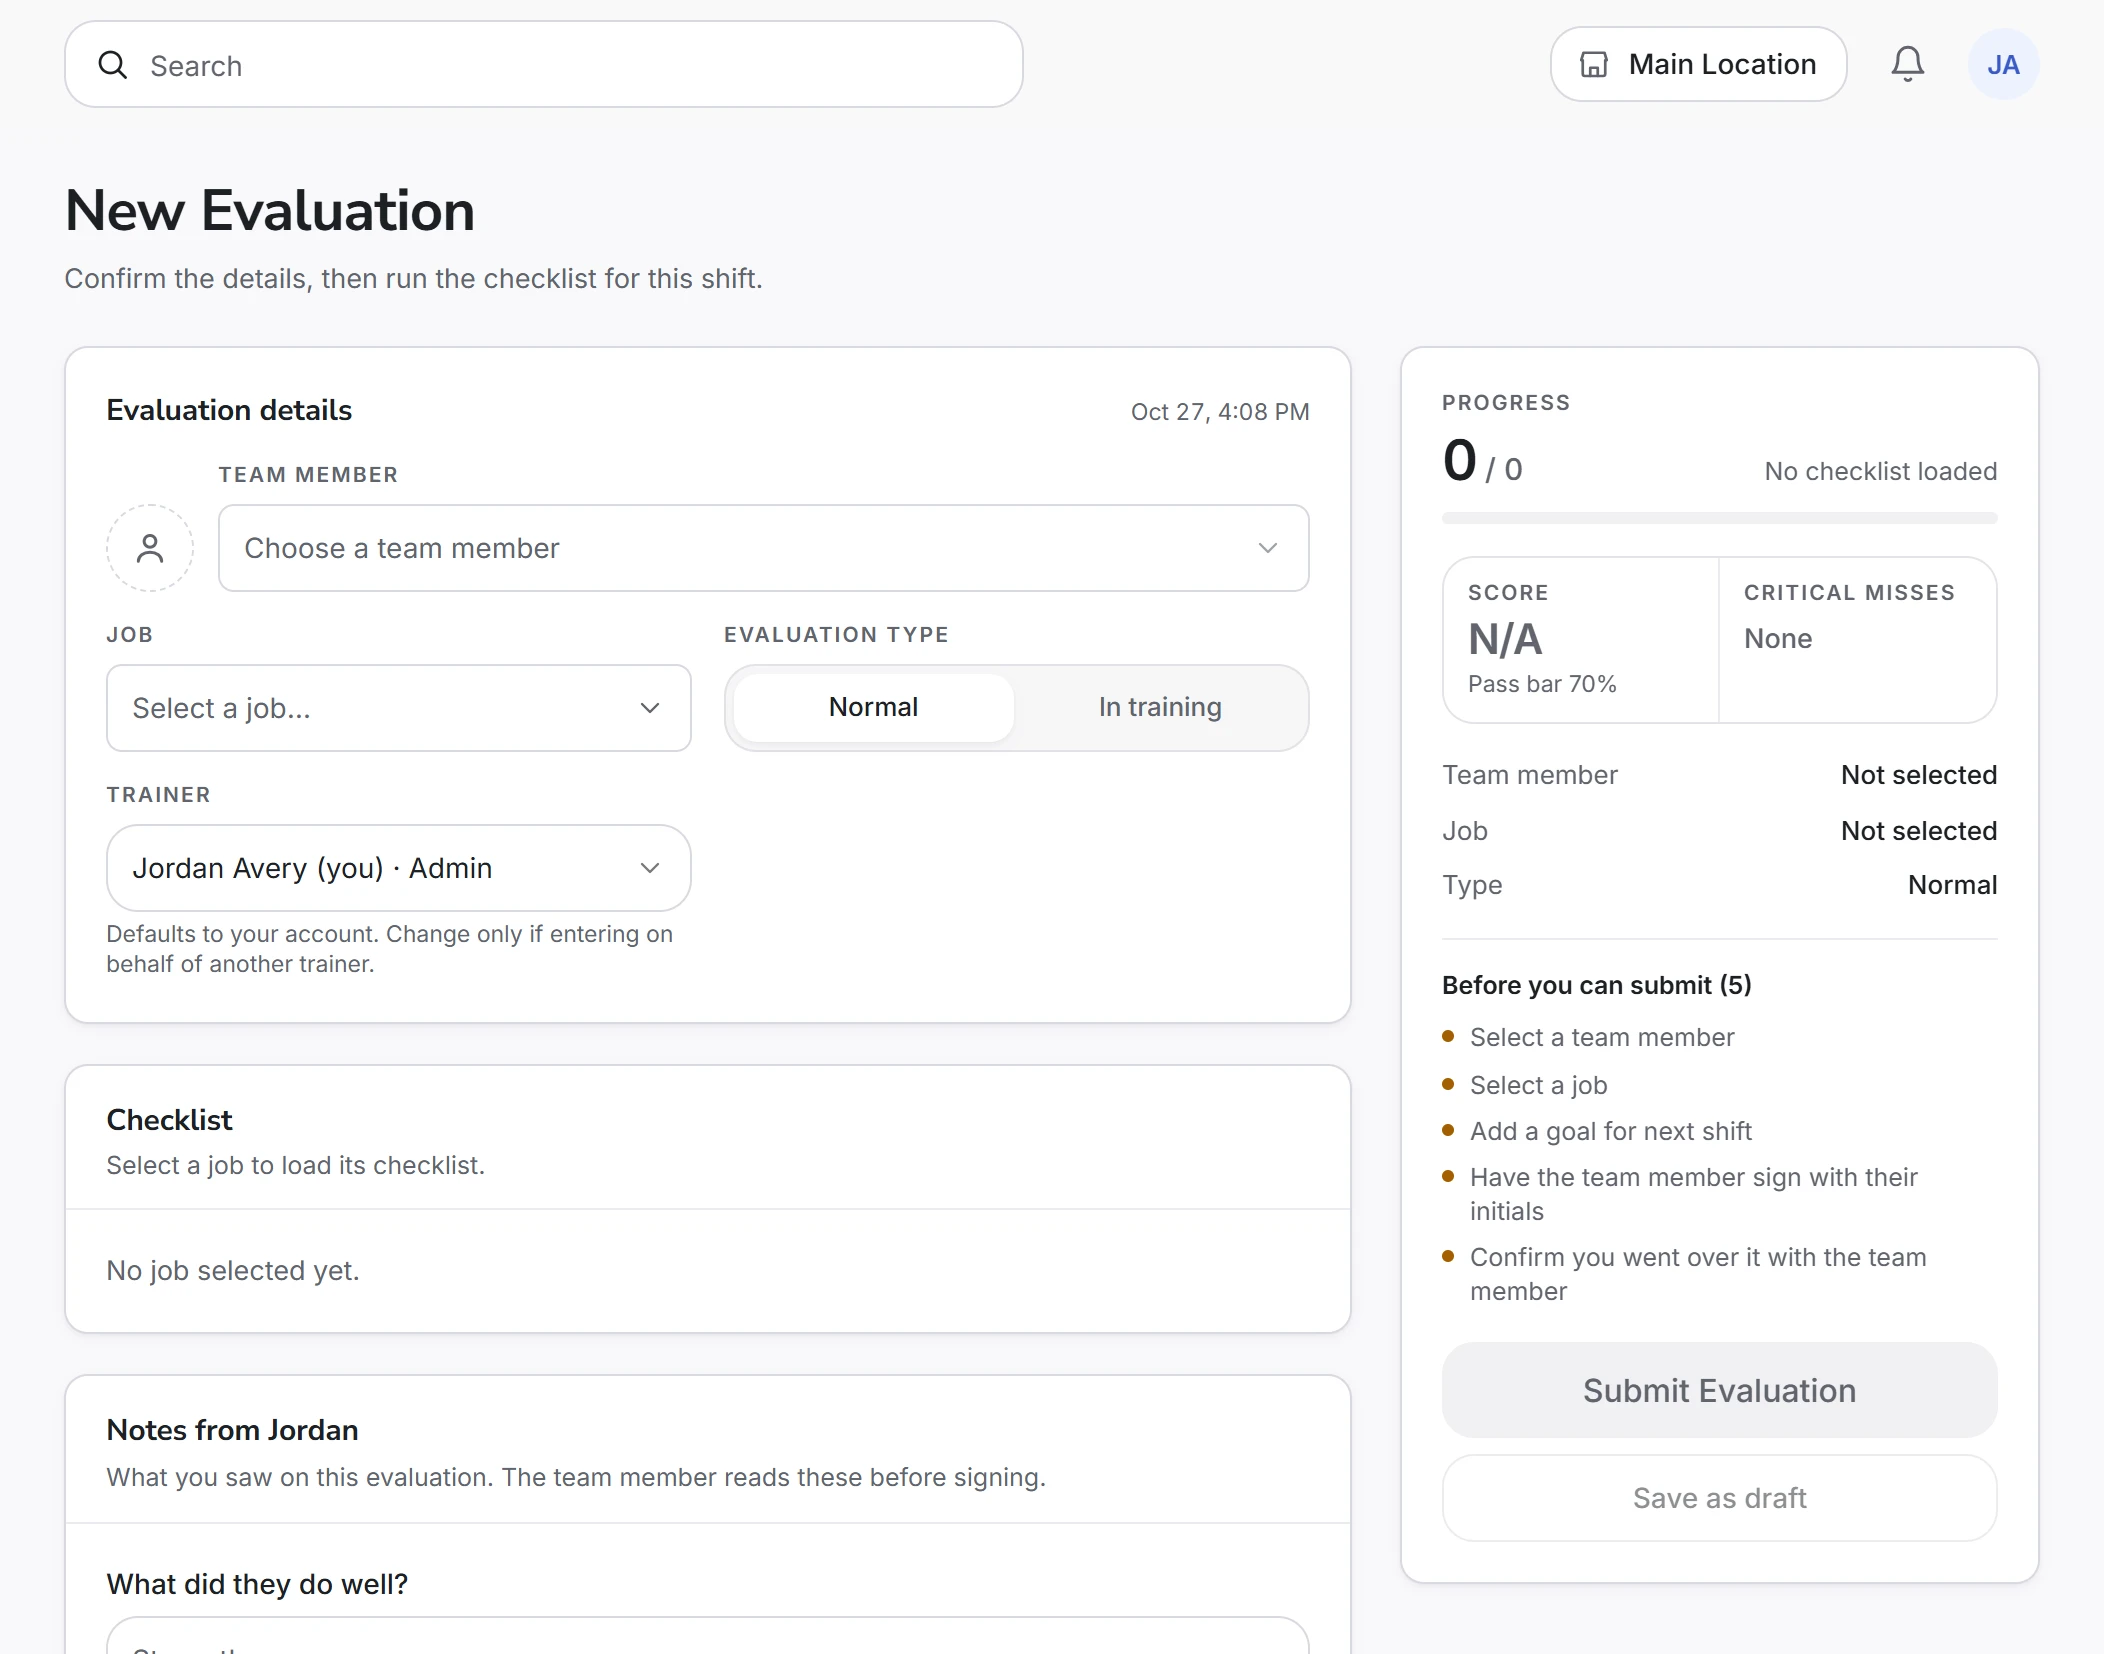Click the PROGRESS label
2104x1654 pixels.
click(x=1506, y=403)
